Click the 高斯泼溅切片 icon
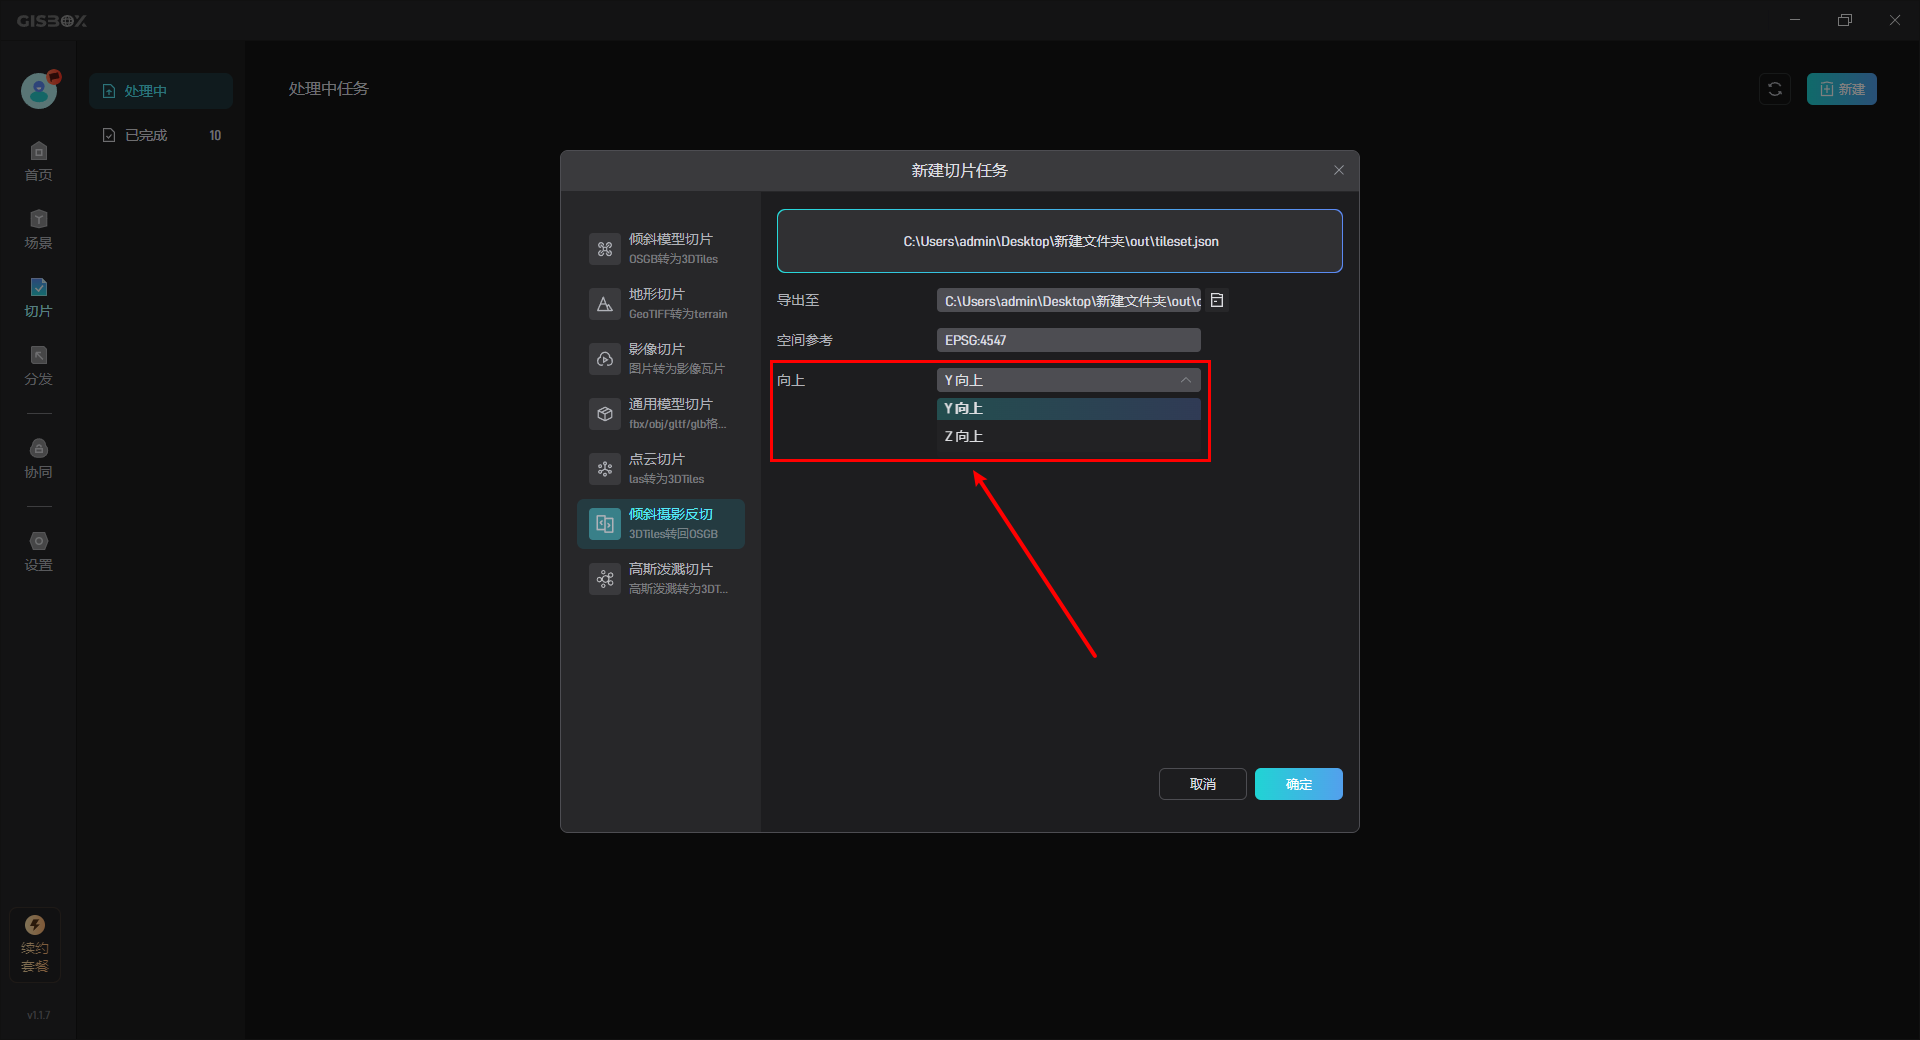The image size is (1920, 1040). click(605, 579)
